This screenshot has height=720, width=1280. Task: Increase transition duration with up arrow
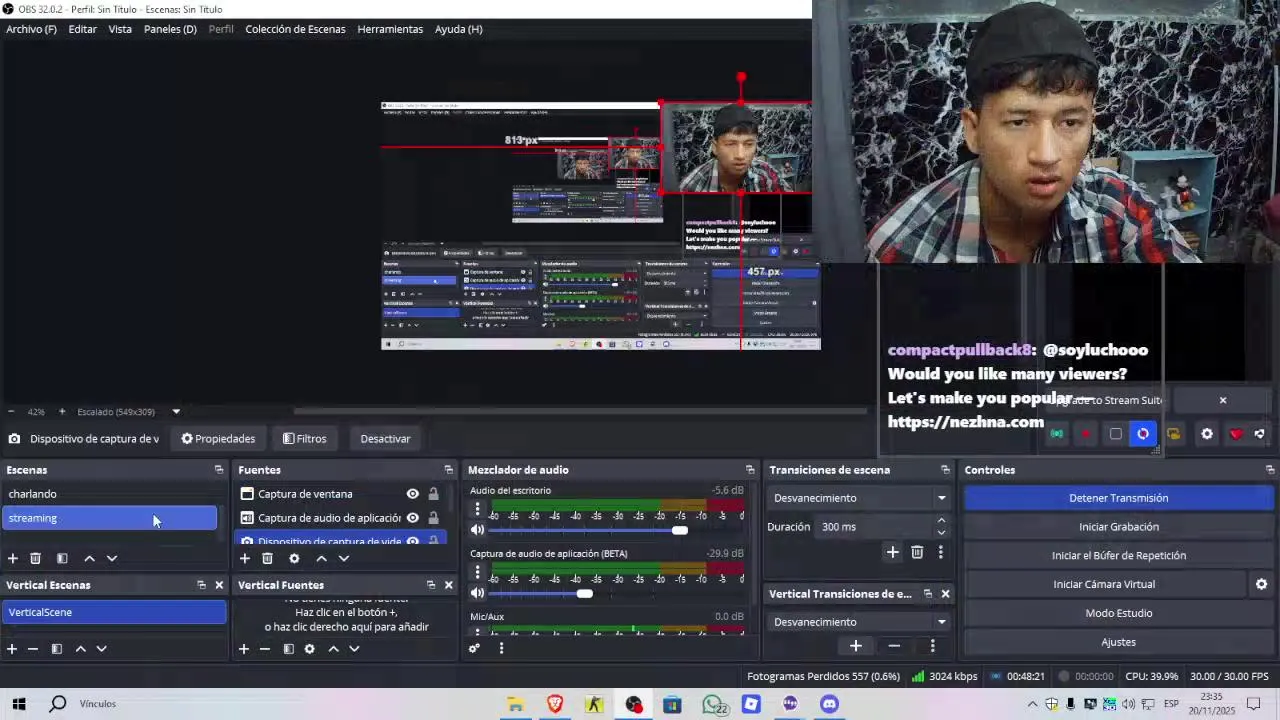(941, 521)
